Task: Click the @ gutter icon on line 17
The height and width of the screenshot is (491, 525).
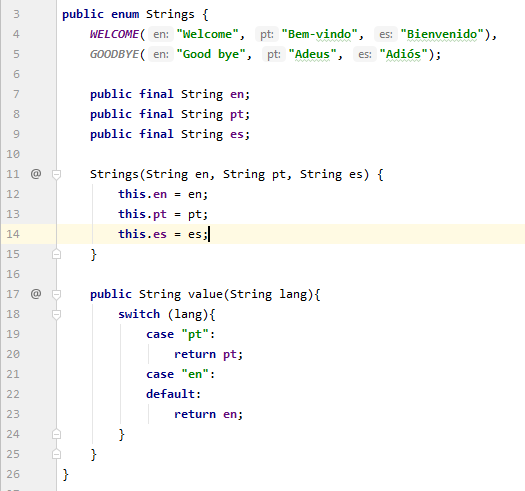Action: [36, 294]
